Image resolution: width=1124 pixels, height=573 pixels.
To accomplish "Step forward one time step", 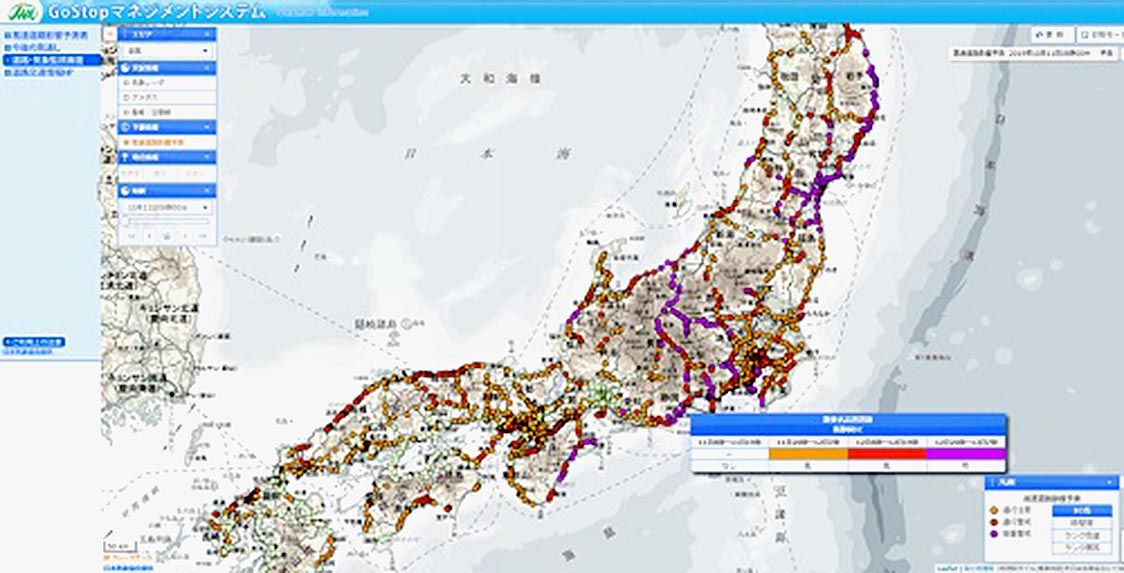I will pos(186,236).
